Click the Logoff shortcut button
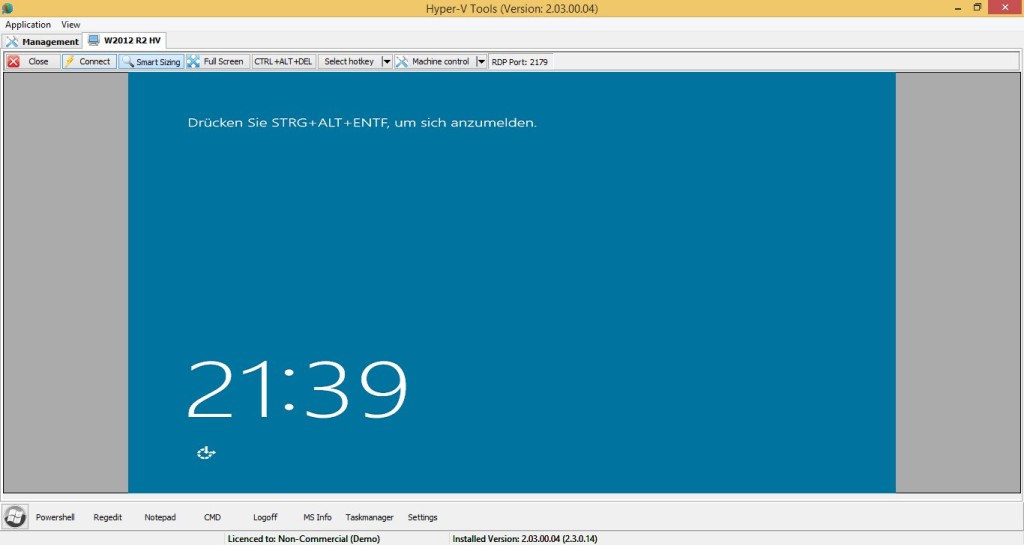Viewport: 1024px width, 545px height. [x=265, y=518]
